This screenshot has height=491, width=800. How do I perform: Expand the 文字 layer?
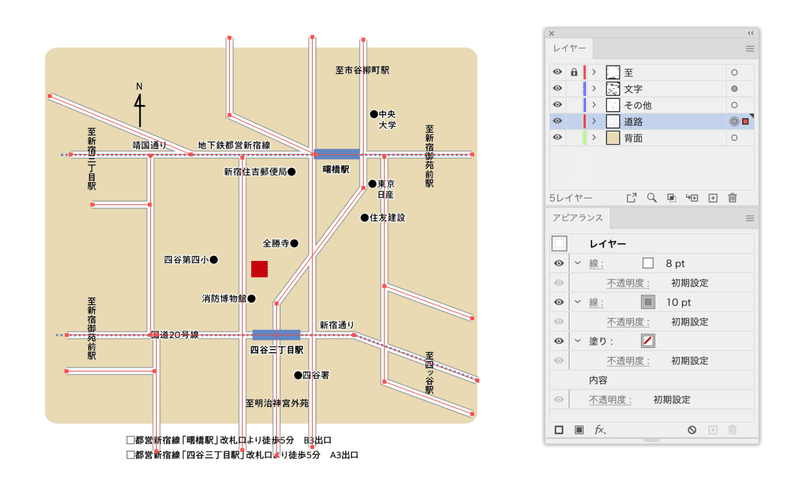pyautogui.click(x=594, y=89)
